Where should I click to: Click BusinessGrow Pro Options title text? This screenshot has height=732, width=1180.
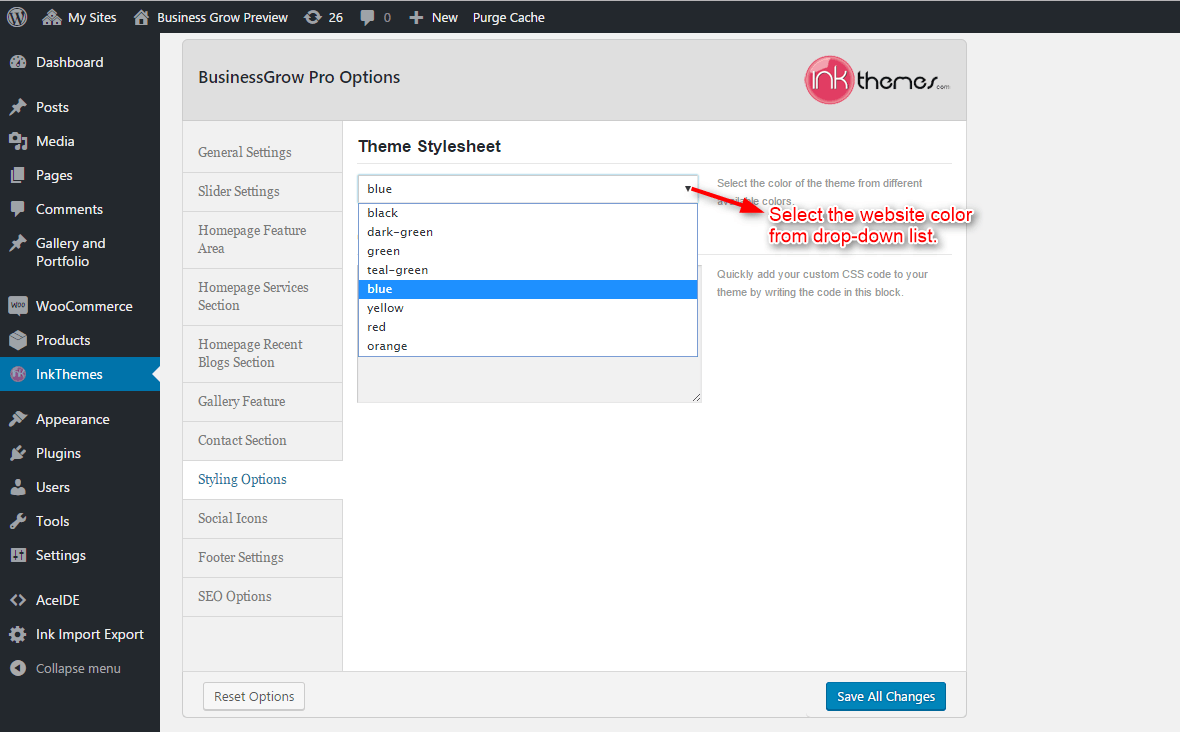pos(299,77)
